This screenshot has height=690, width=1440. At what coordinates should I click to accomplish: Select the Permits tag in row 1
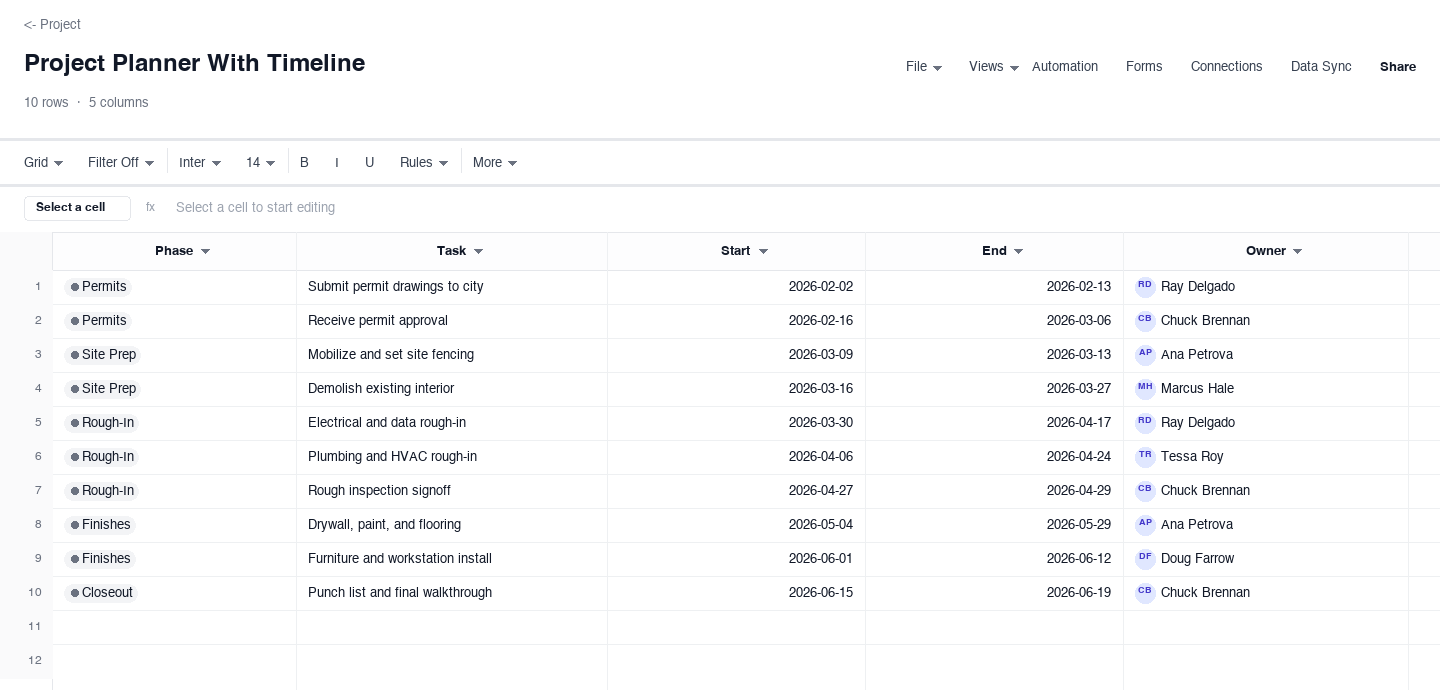pyautogui.click(x=98, y=287)
